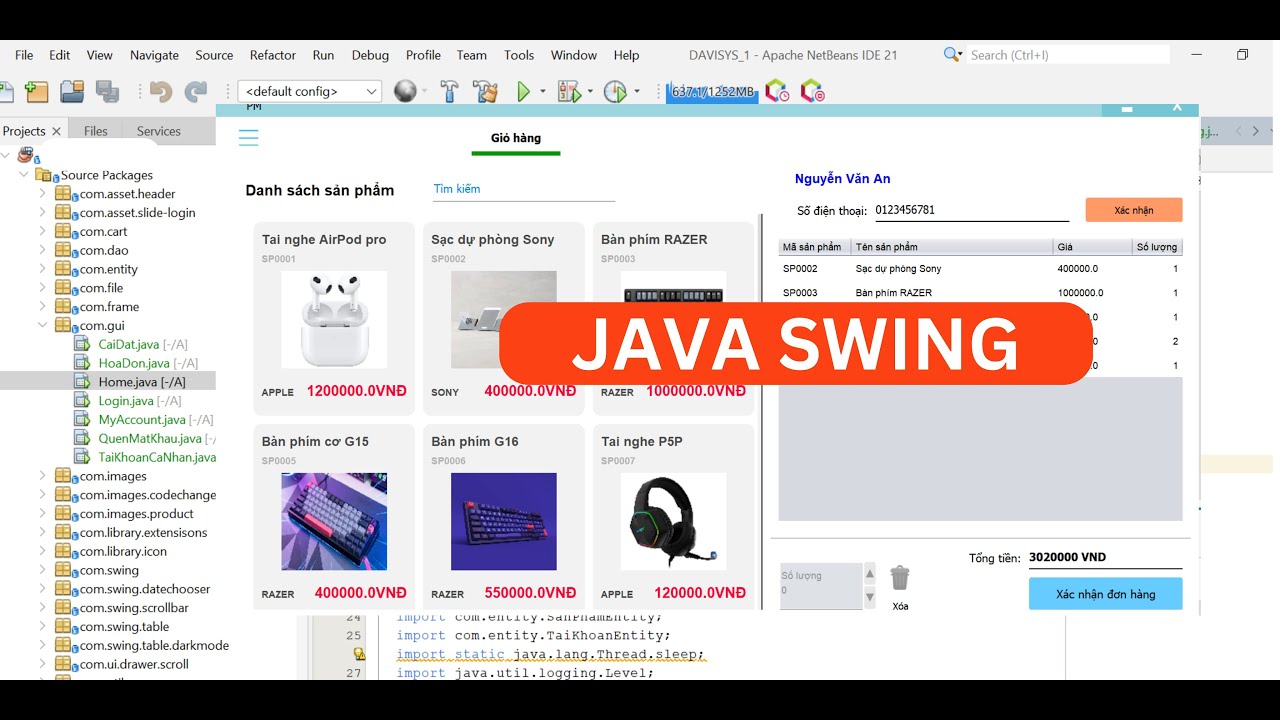The image size is (1280, 720).
Task: Switch to the Files tab
Action: pyautogui.click(x=96, y=131)
